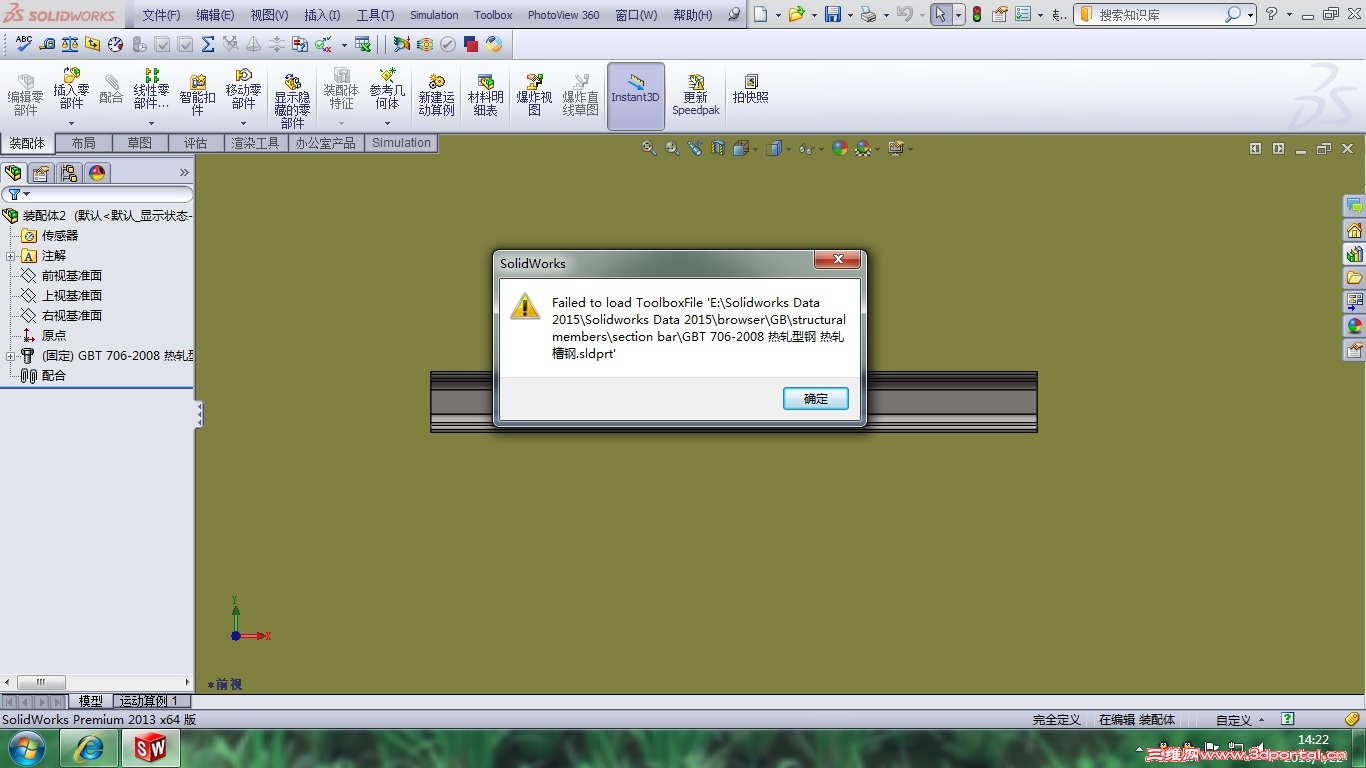1366x768 pixels.
Task: Click the spell check ABC icon
Action: (24, 44)
